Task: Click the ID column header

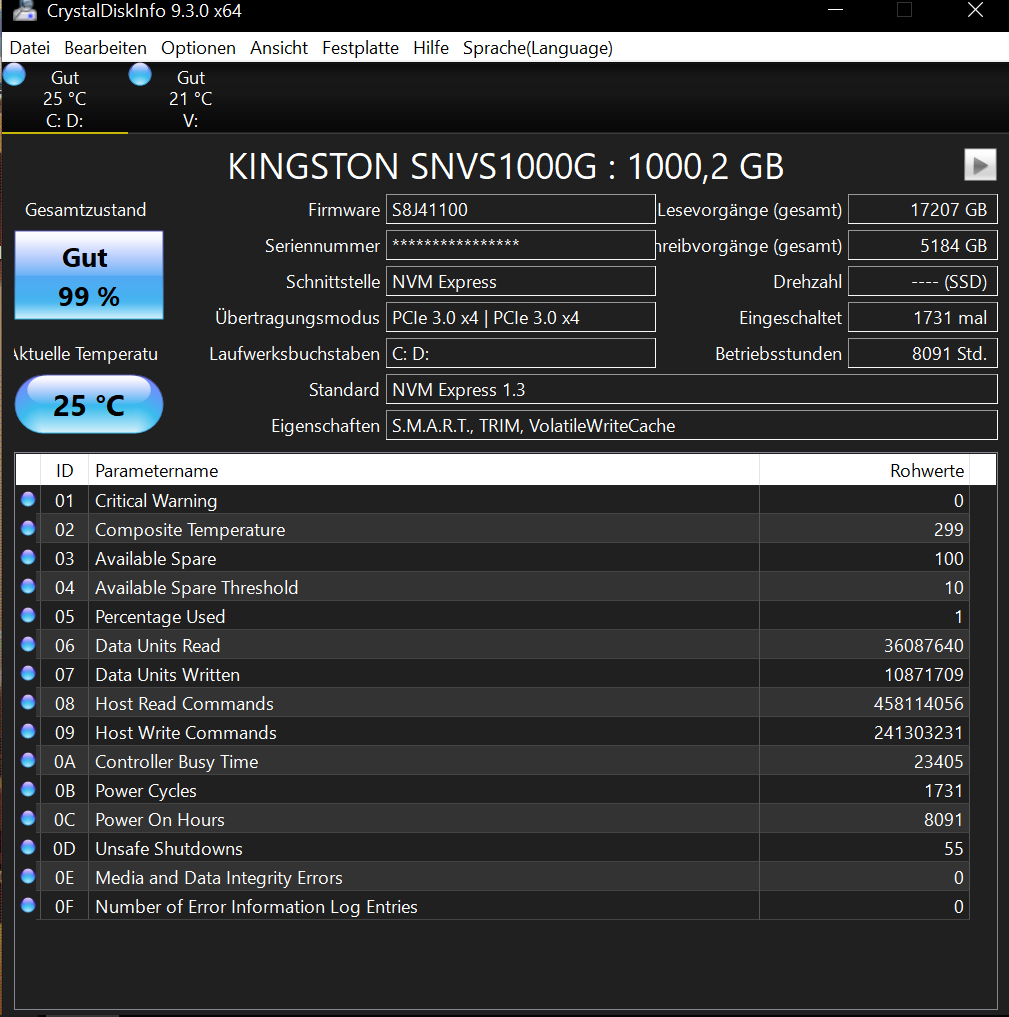Action: click(64, 470)
